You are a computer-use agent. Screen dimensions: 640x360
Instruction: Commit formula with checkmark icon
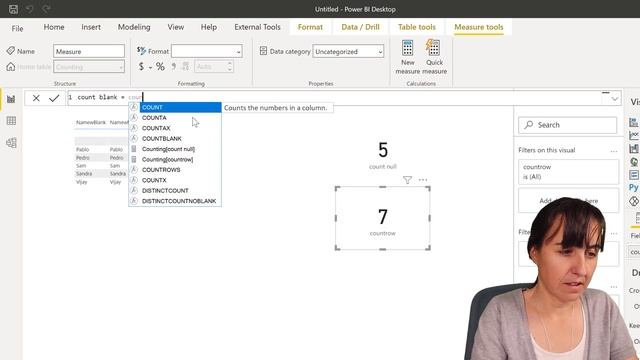click(54, 98)
